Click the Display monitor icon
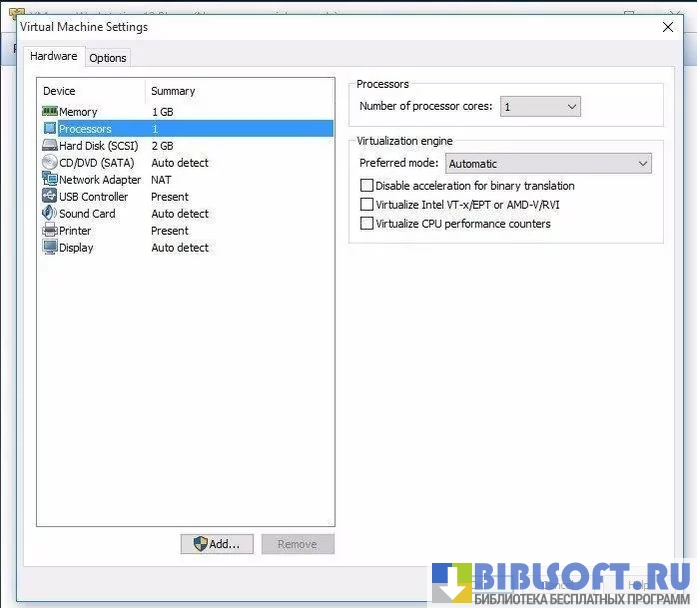This screenshot has width=697, height=608. (x=50, y=248)
